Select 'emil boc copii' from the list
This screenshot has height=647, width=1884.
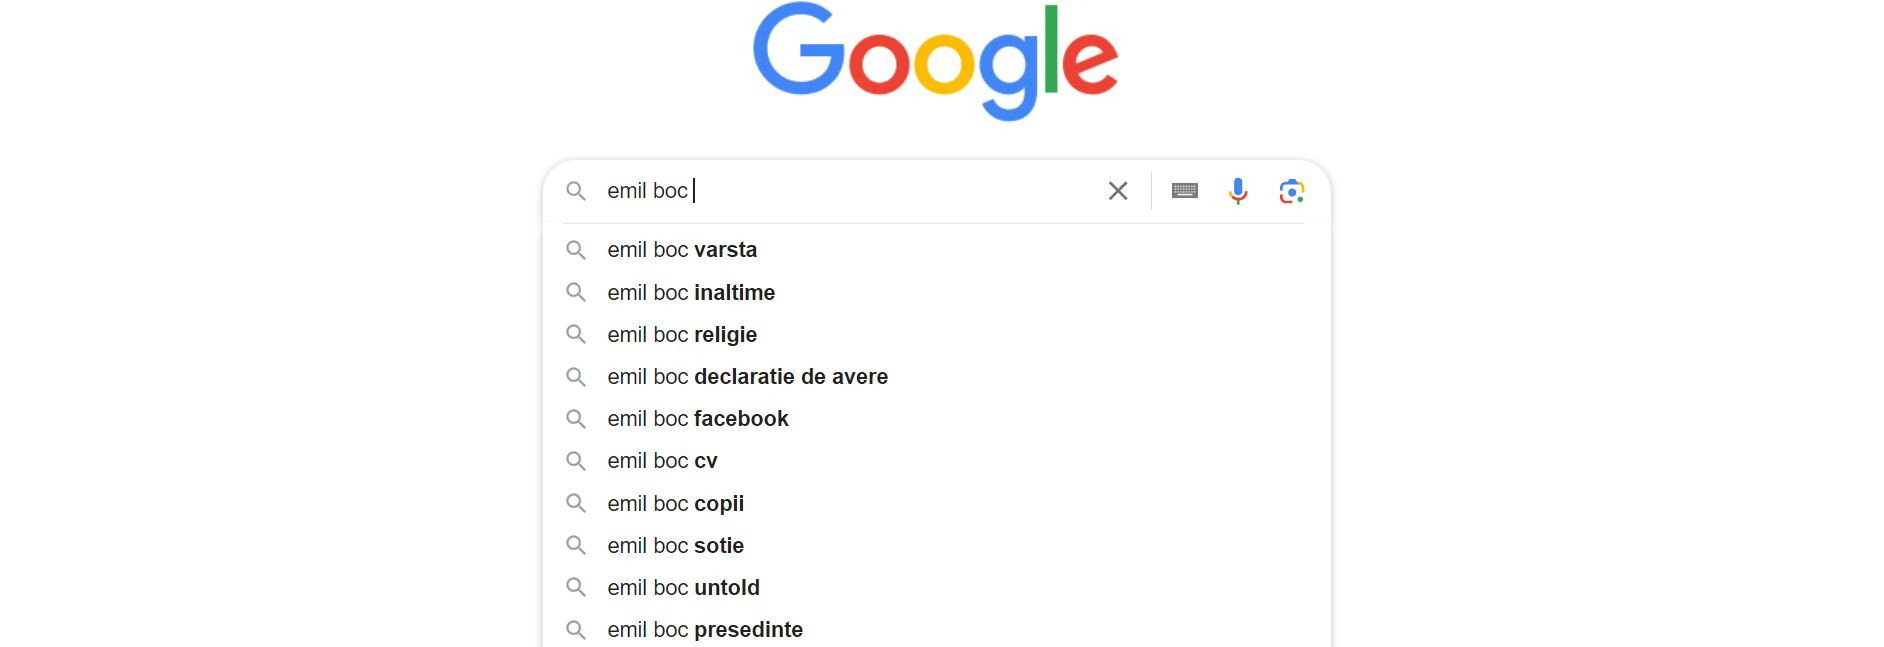676,503
